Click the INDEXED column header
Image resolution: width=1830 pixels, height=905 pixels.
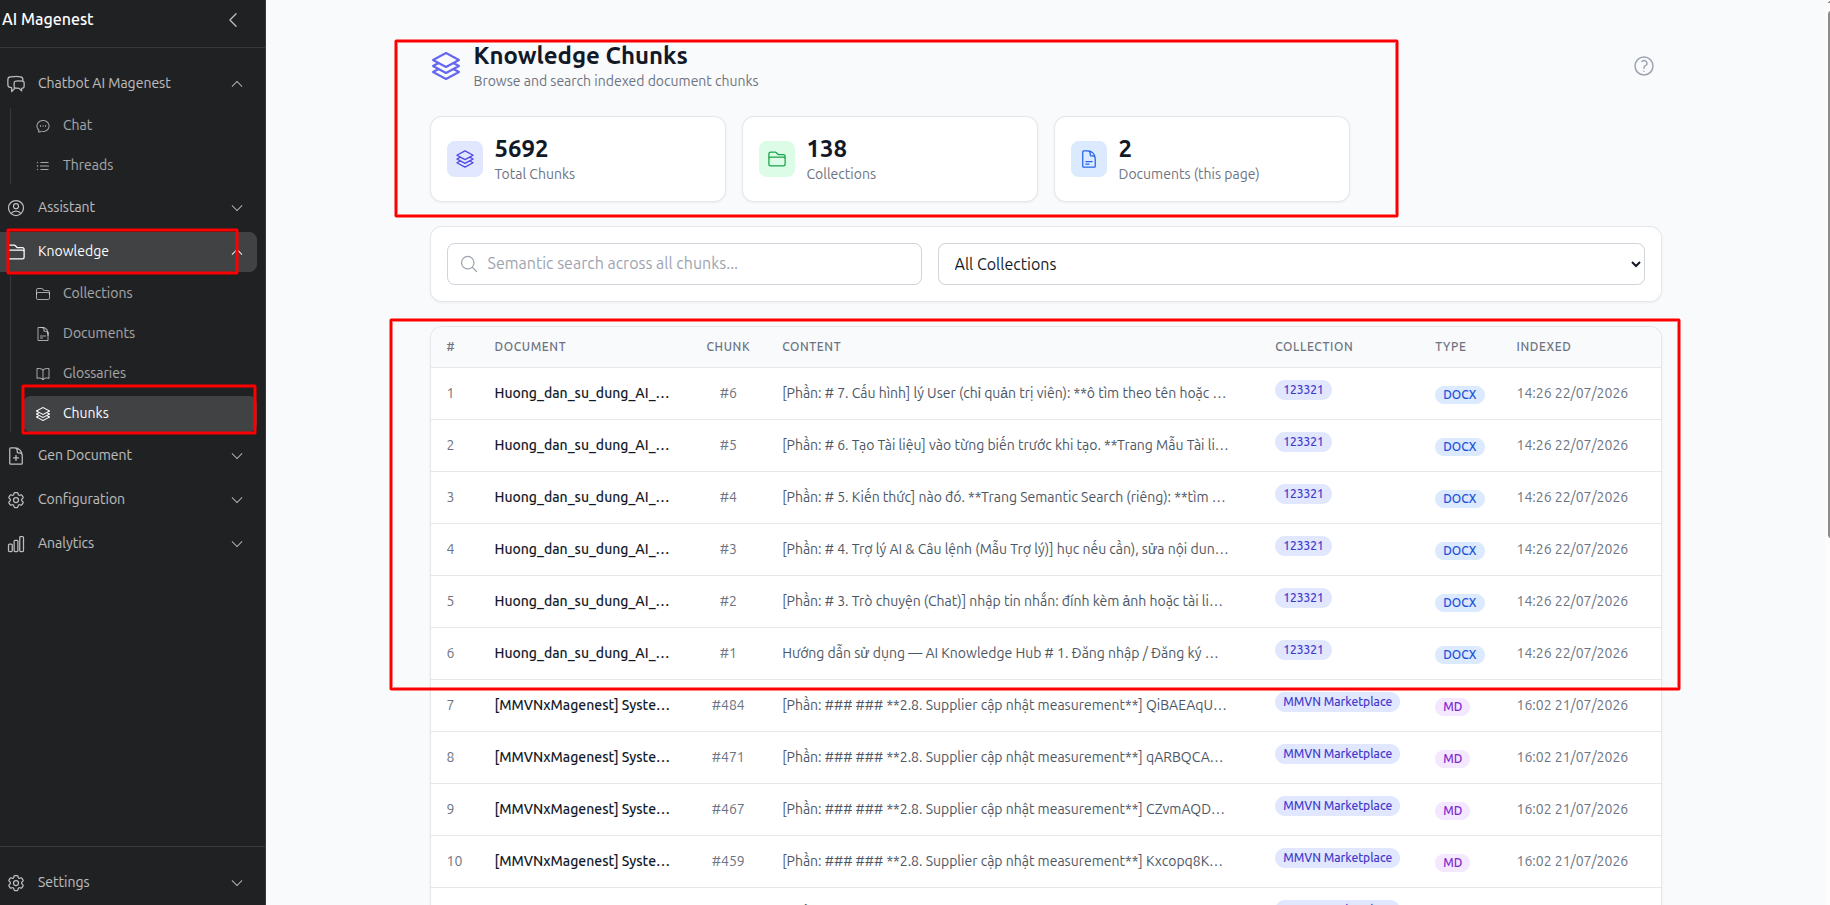click(1543, 347)
